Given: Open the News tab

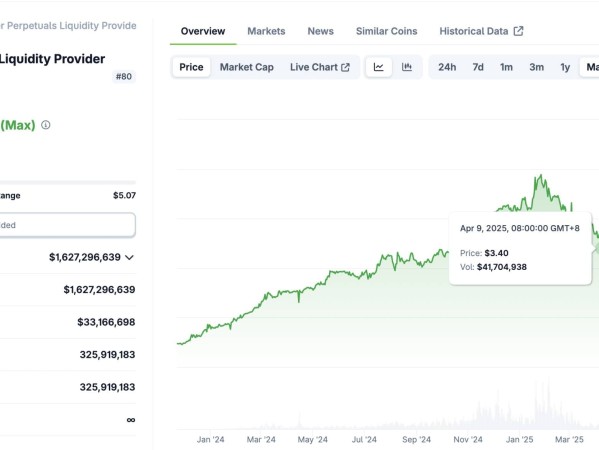Looking at the screenshot, I should pos(321,31).
